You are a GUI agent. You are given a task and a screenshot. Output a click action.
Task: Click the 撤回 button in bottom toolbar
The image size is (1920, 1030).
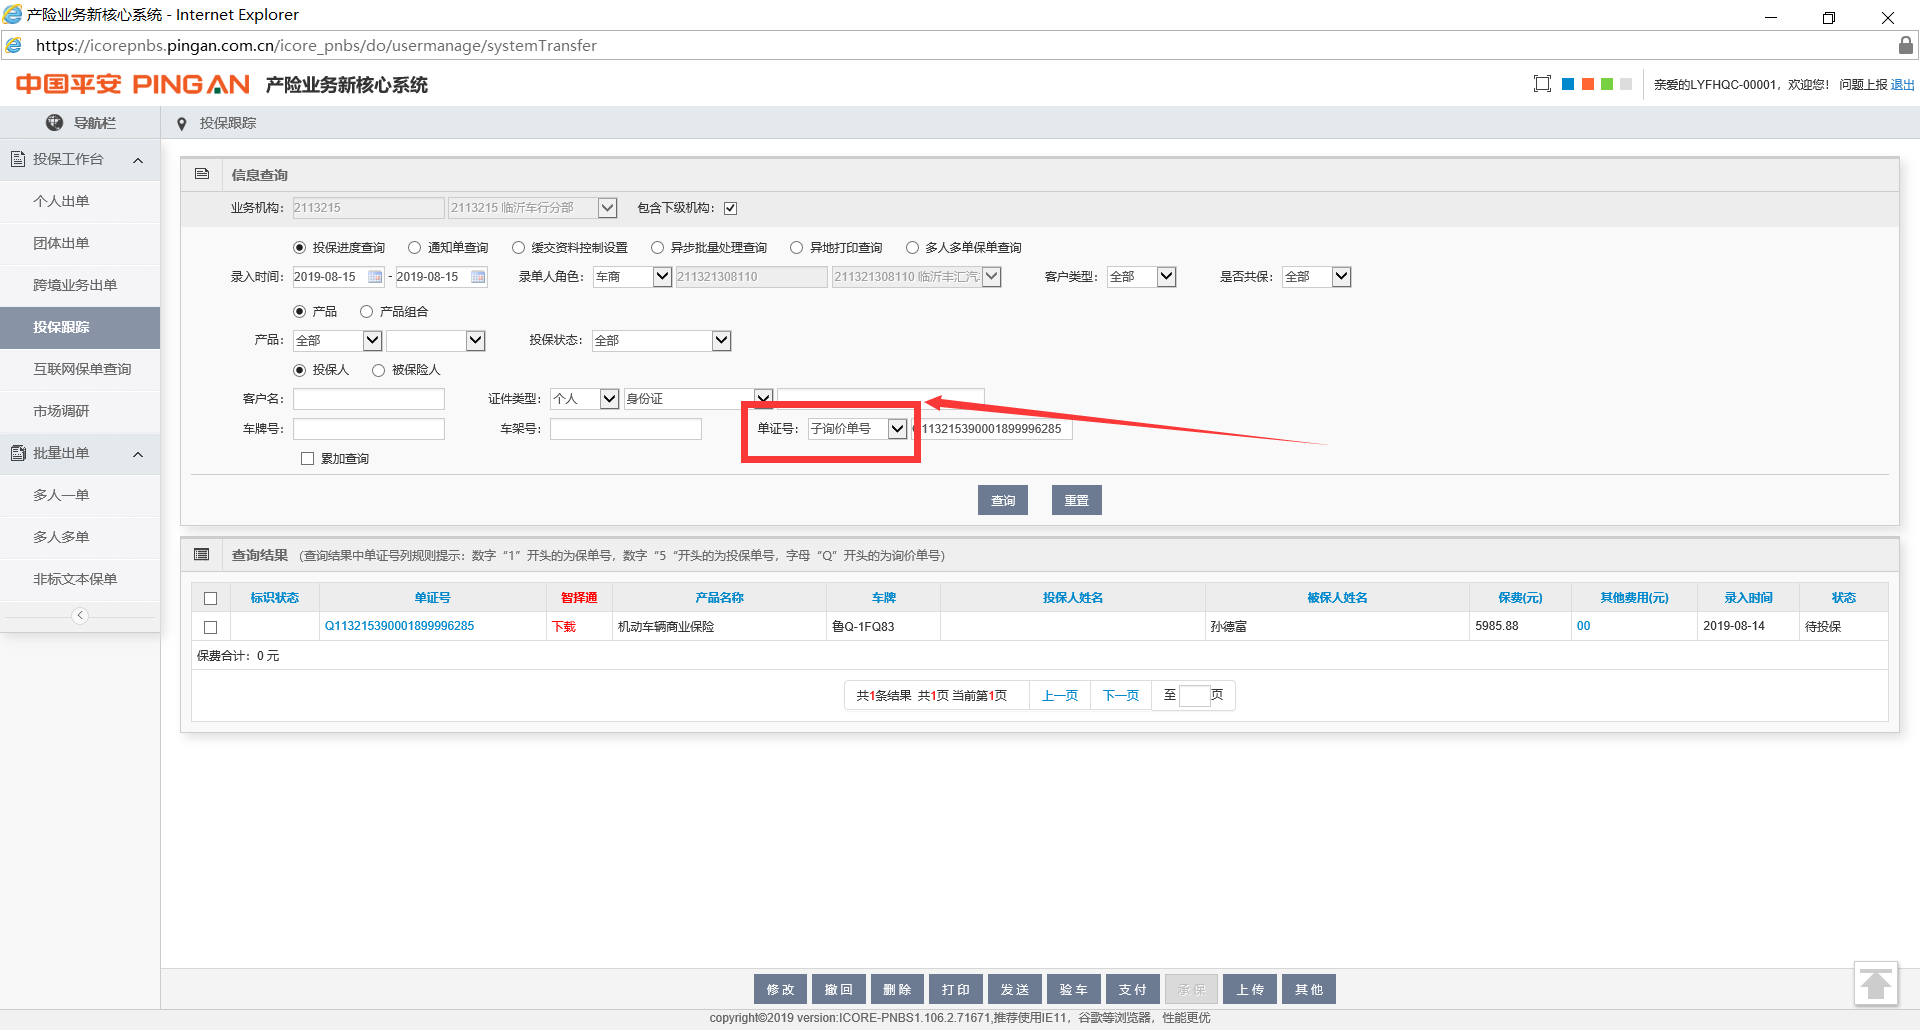point(838,989)
